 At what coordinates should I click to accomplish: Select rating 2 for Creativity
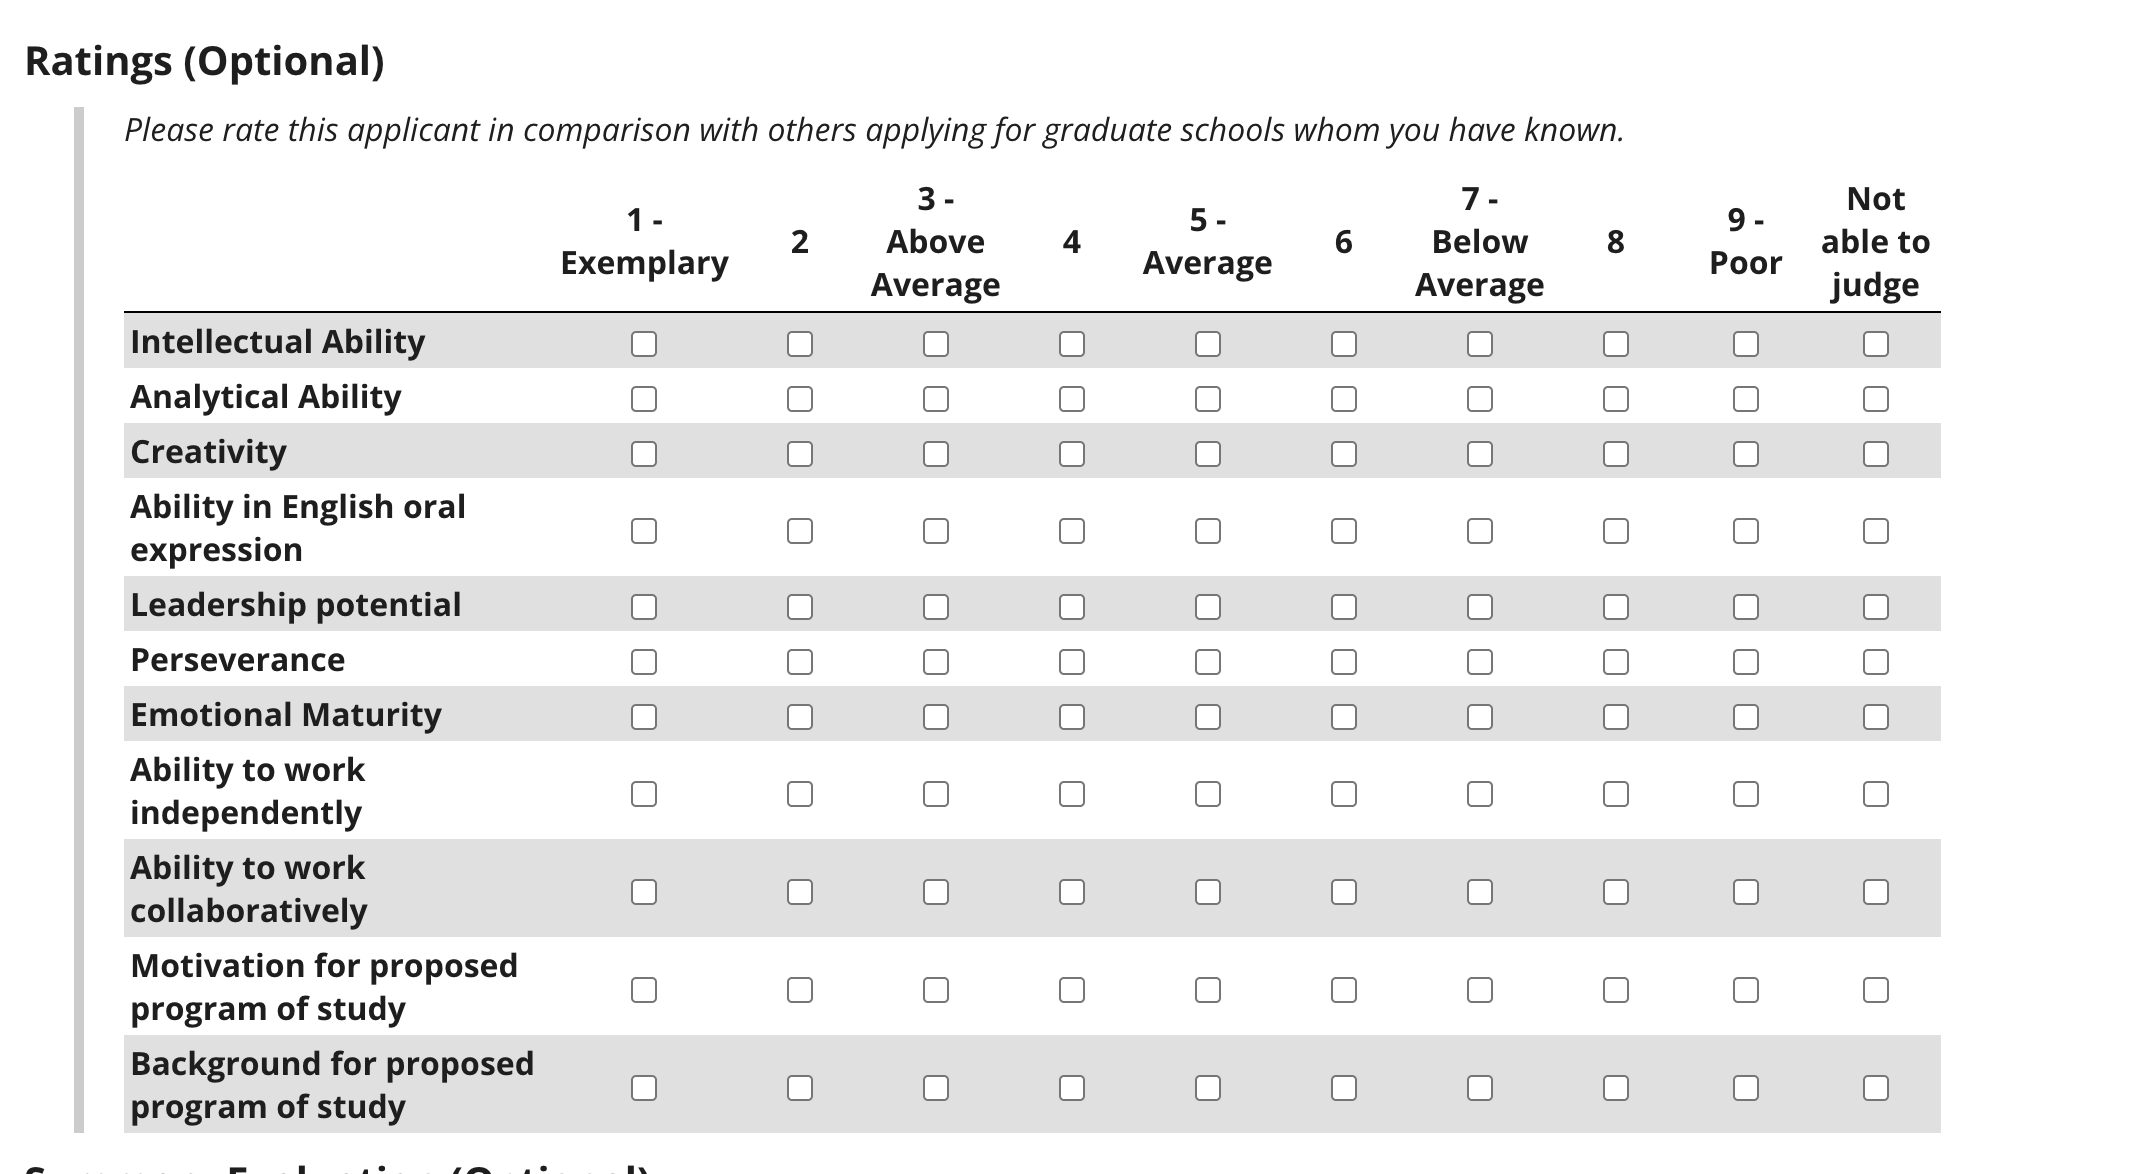point(800,454)
